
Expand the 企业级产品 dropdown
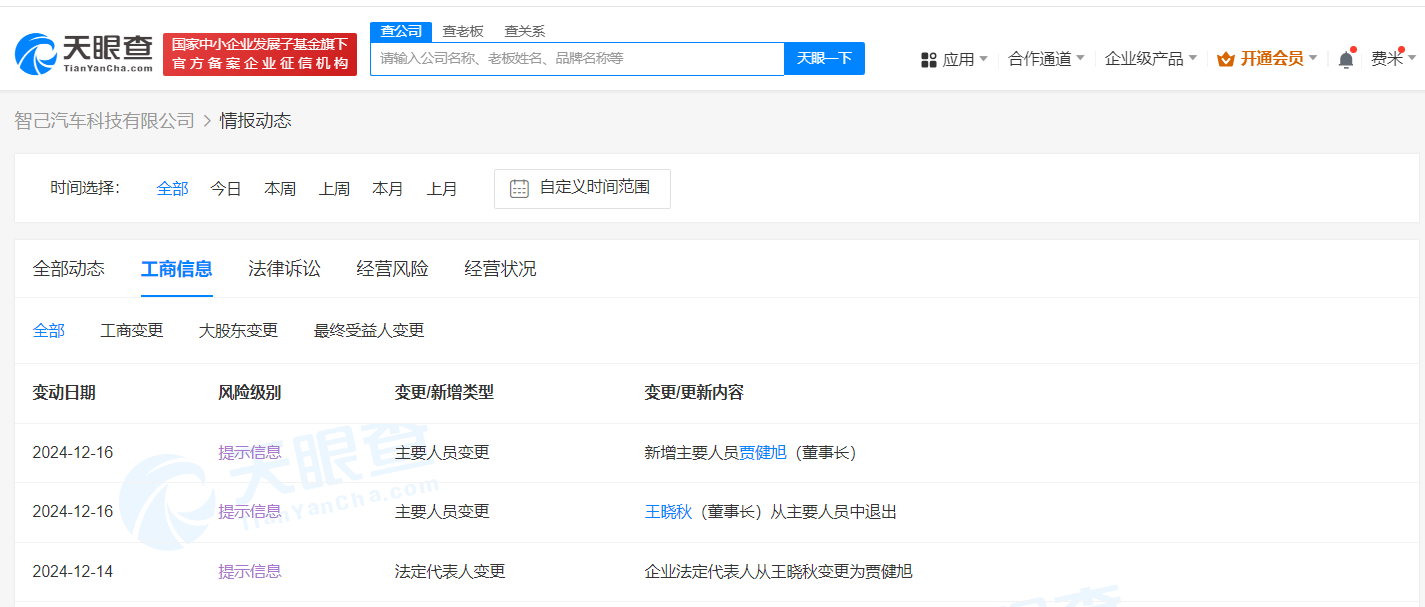point(1151,59)
